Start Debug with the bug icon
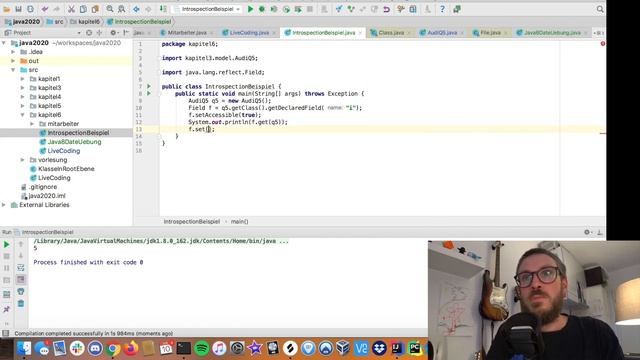This screenshot has height=360, width=640. (262, 9)
